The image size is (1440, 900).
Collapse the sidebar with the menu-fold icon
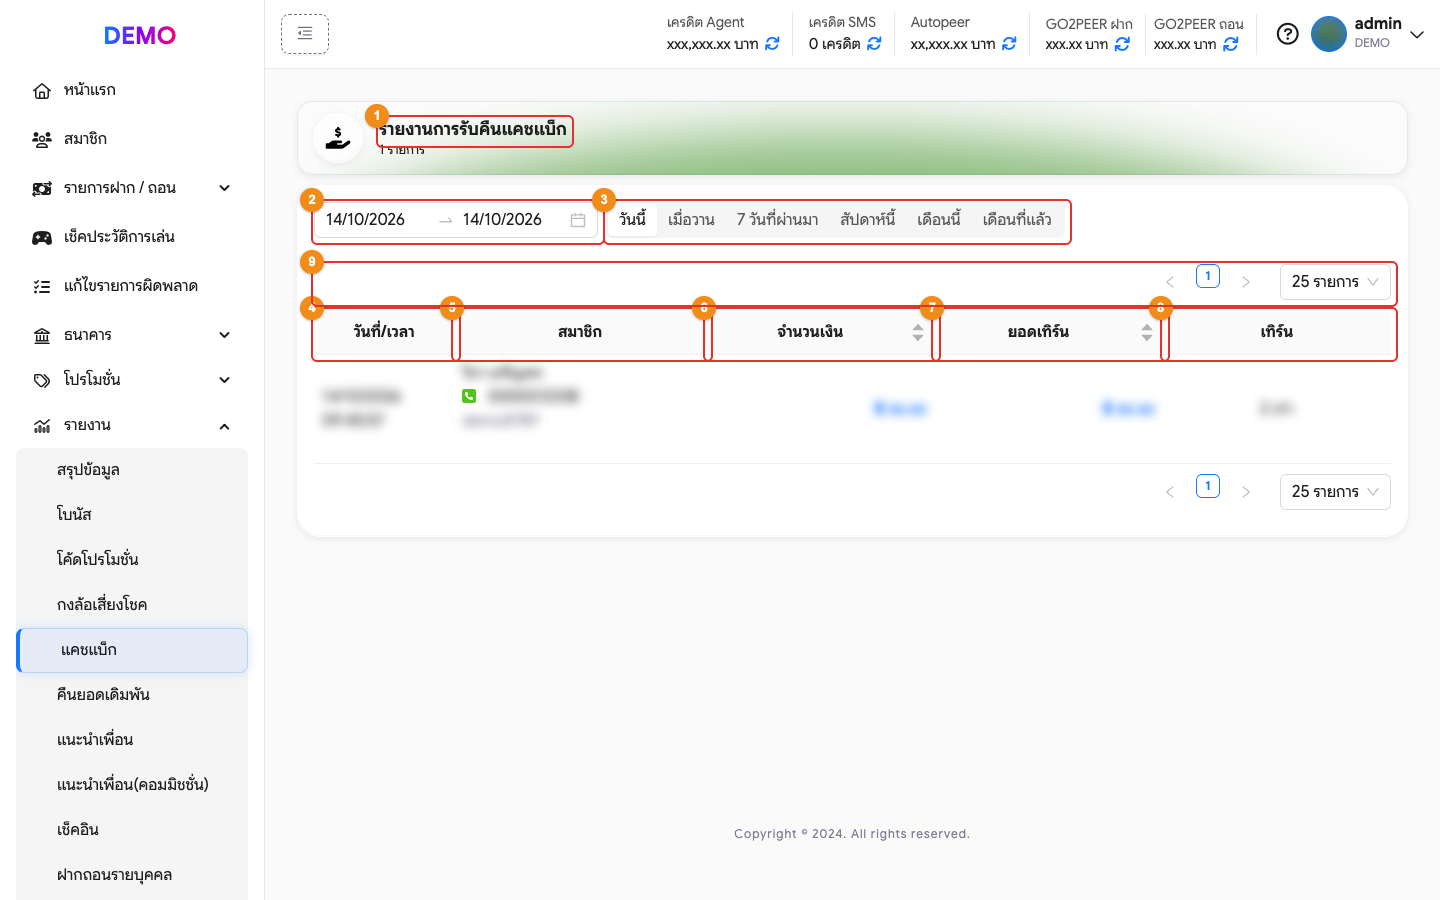point(305,34)
